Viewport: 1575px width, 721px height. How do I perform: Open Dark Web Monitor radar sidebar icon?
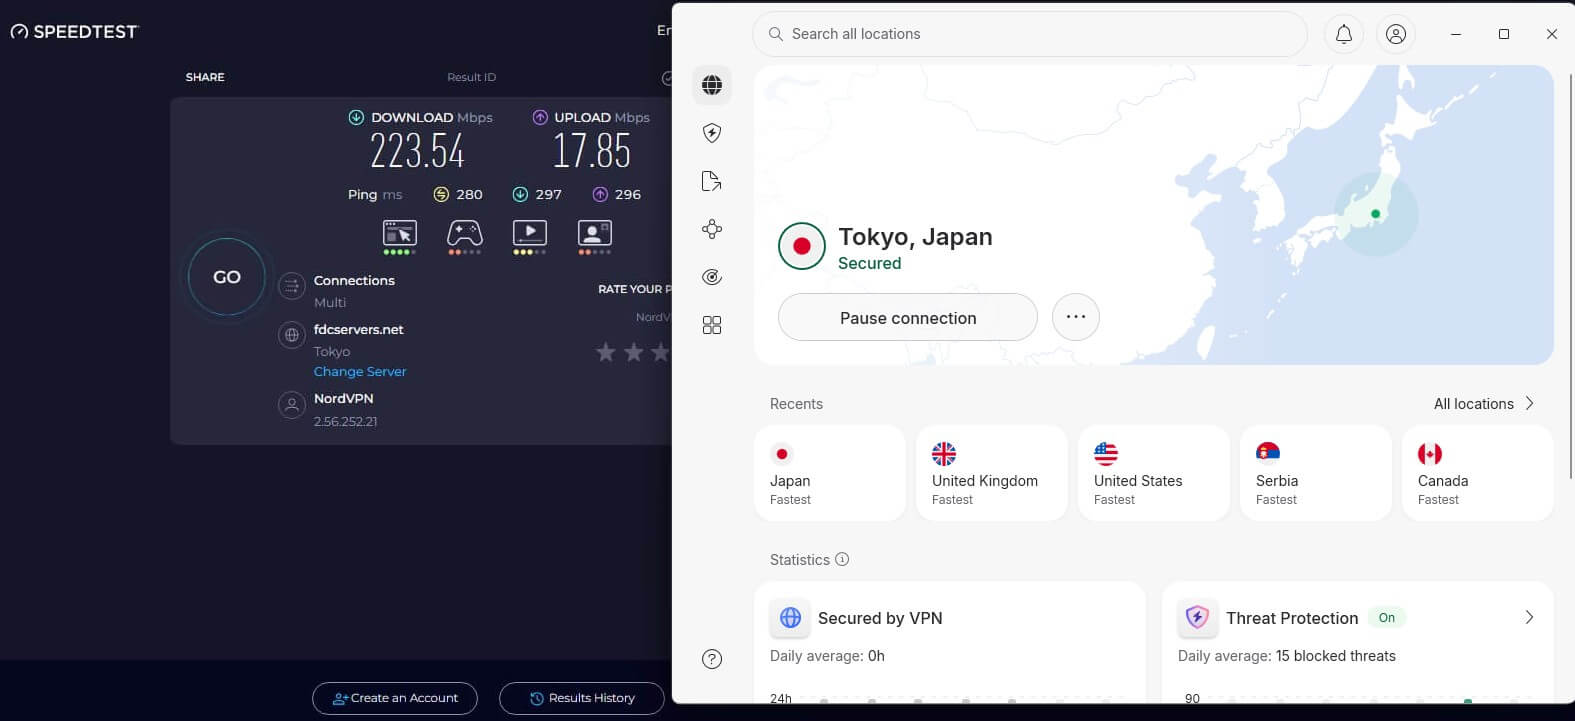coord(712,277)
